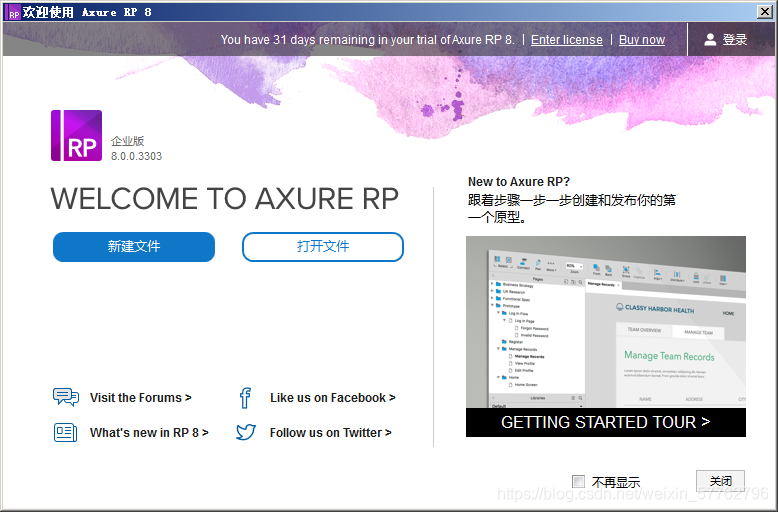Click the 企业版 edition label
Viewport: 778px width, 512px height.
coord(128,141)
